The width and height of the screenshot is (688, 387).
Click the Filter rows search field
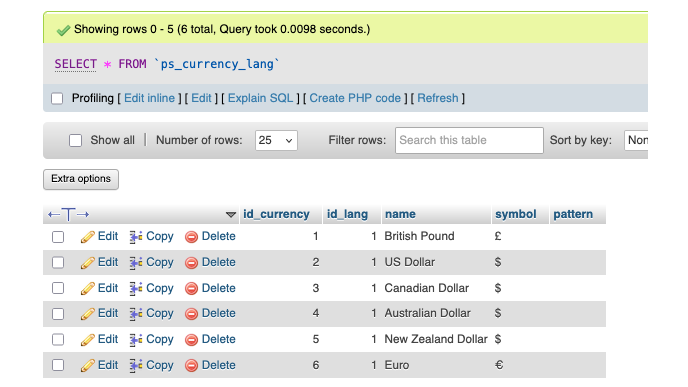pos(469,140)
